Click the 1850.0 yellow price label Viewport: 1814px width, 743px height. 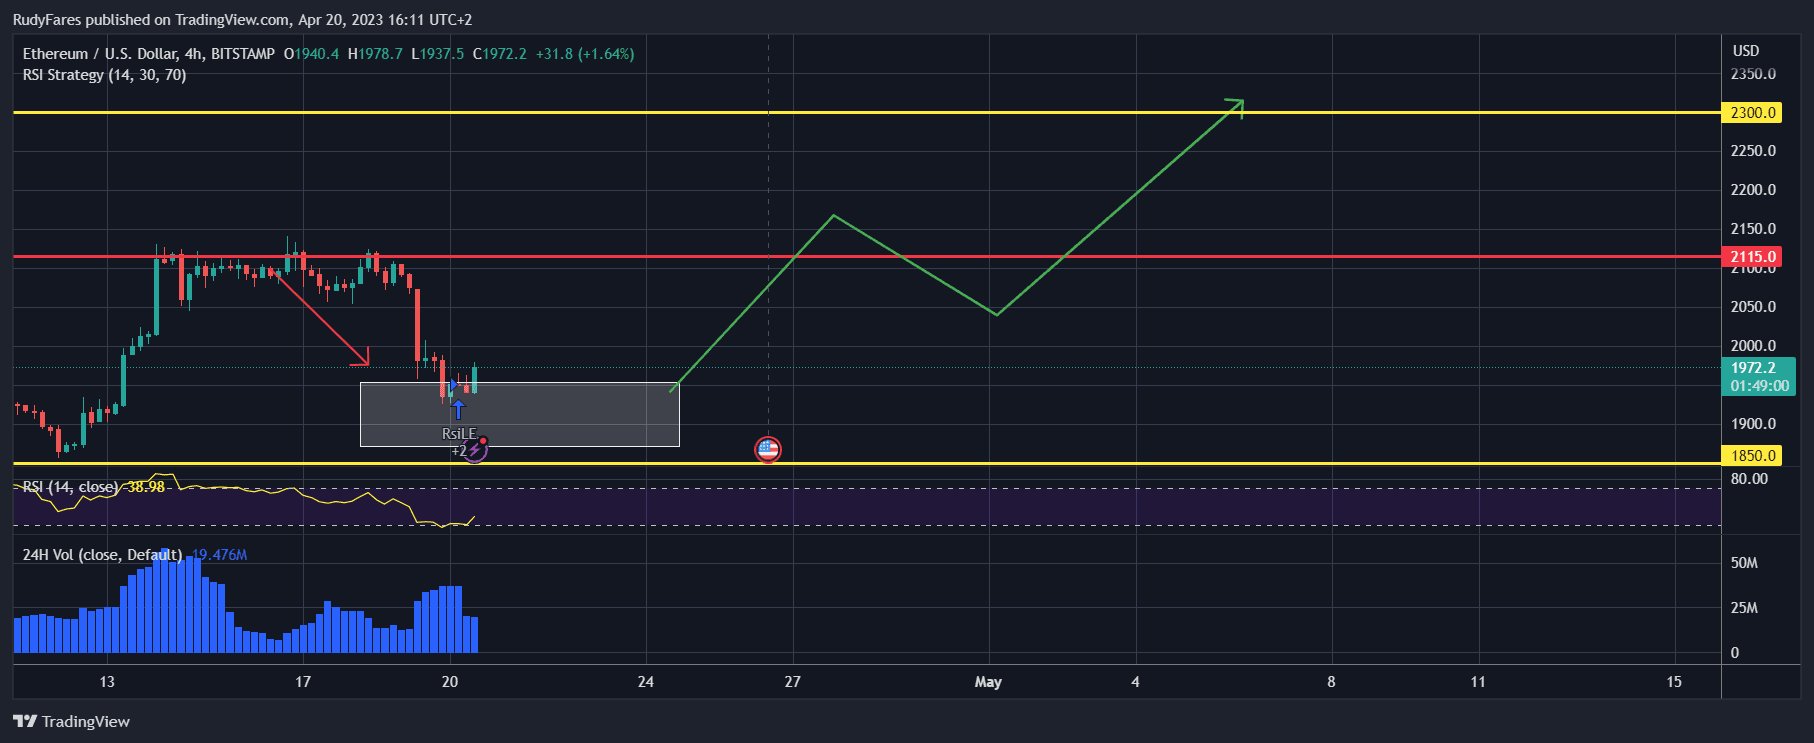1753,456
